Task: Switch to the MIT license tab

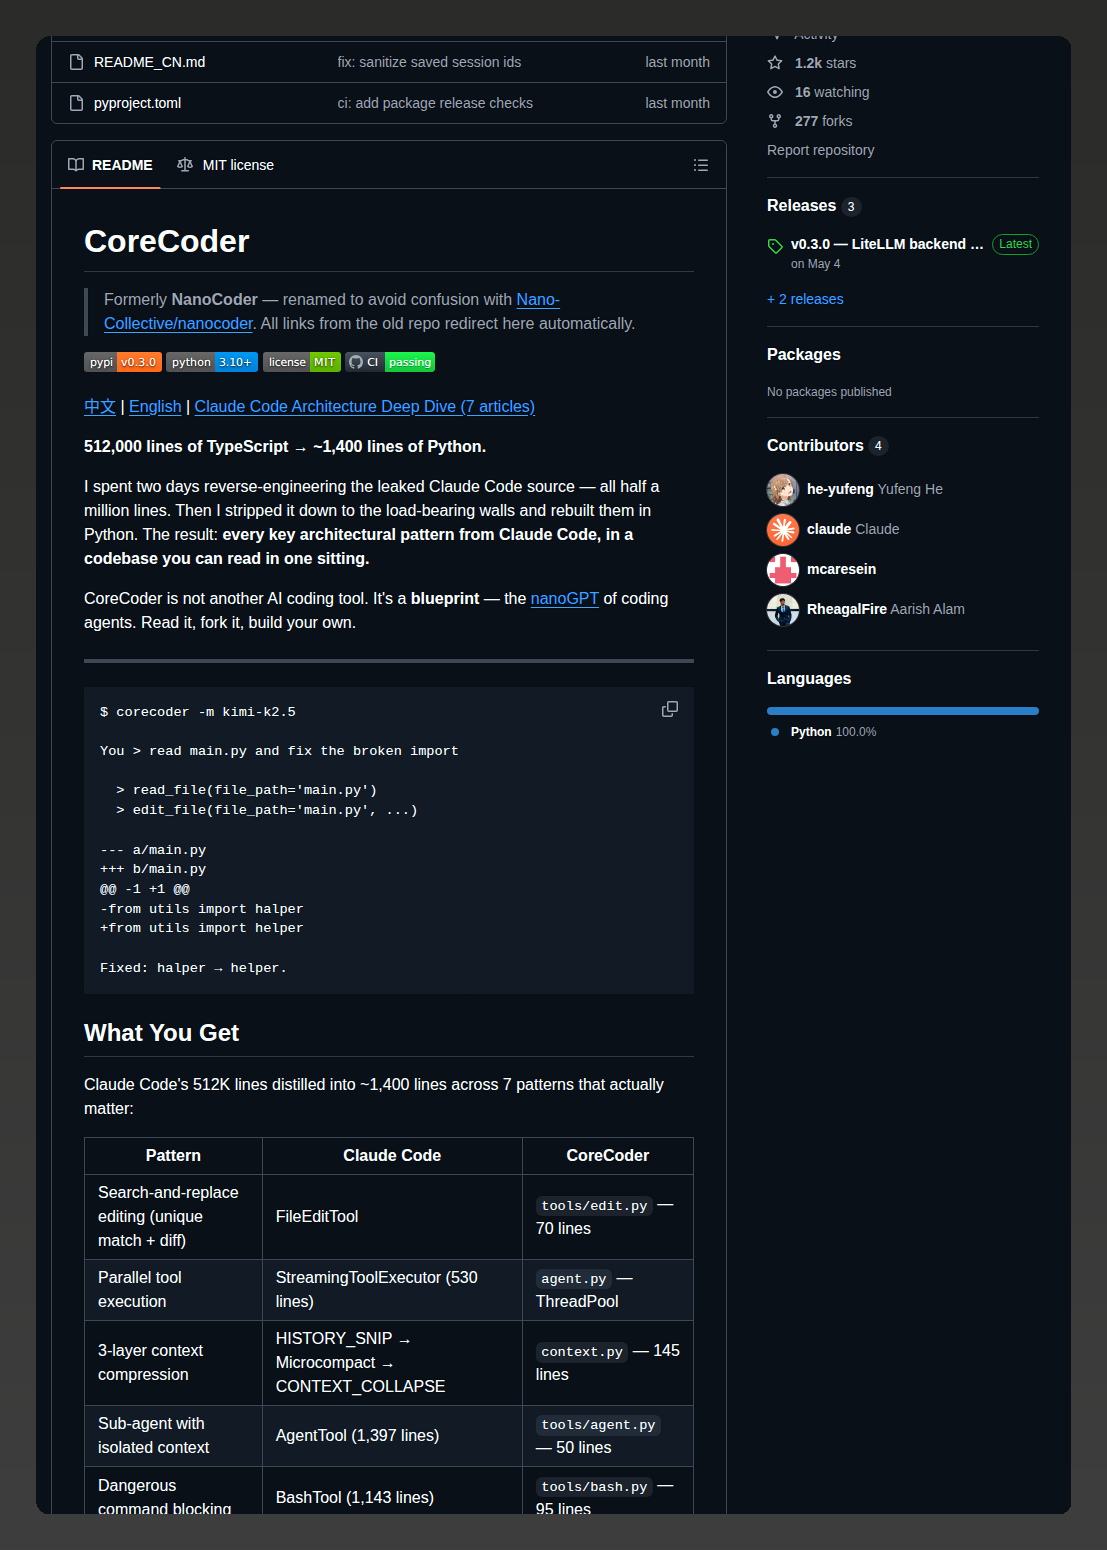Action: pos(225,165)
